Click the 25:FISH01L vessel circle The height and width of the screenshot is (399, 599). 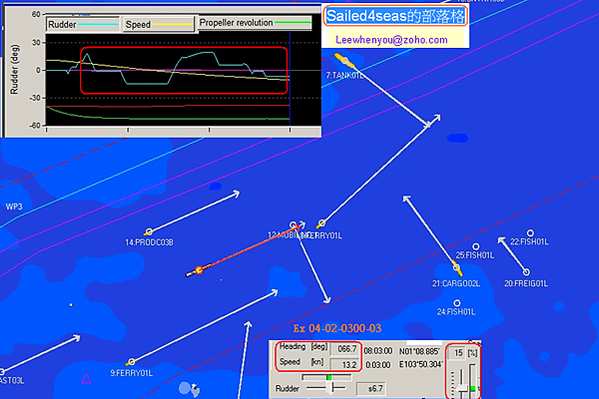(x=476, y=247)
